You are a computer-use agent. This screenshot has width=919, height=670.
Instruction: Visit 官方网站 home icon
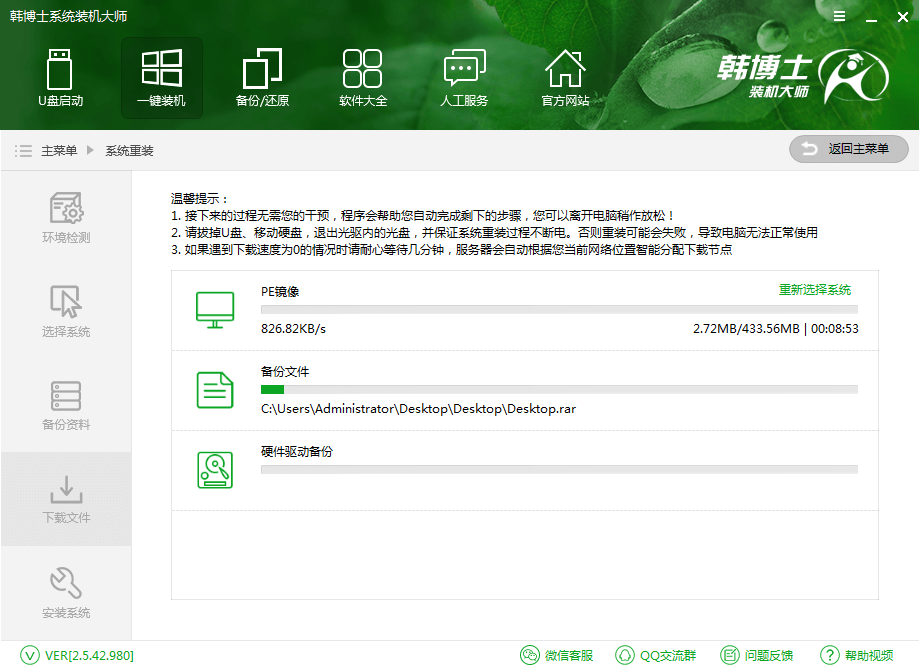click(x=565, y=69)
